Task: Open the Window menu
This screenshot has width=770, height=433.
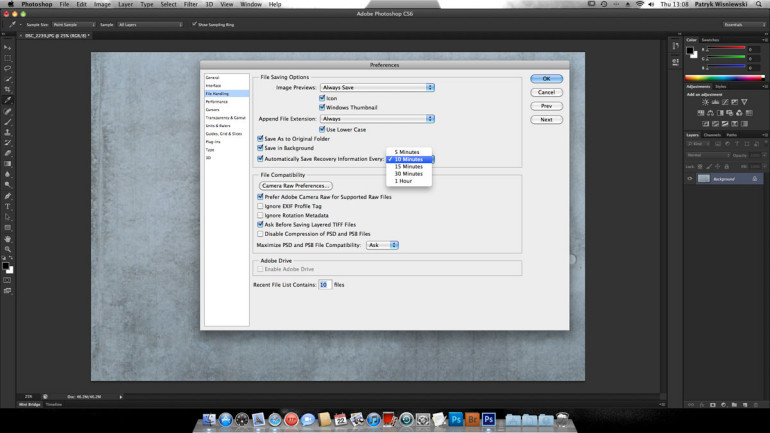Action: 250,4
